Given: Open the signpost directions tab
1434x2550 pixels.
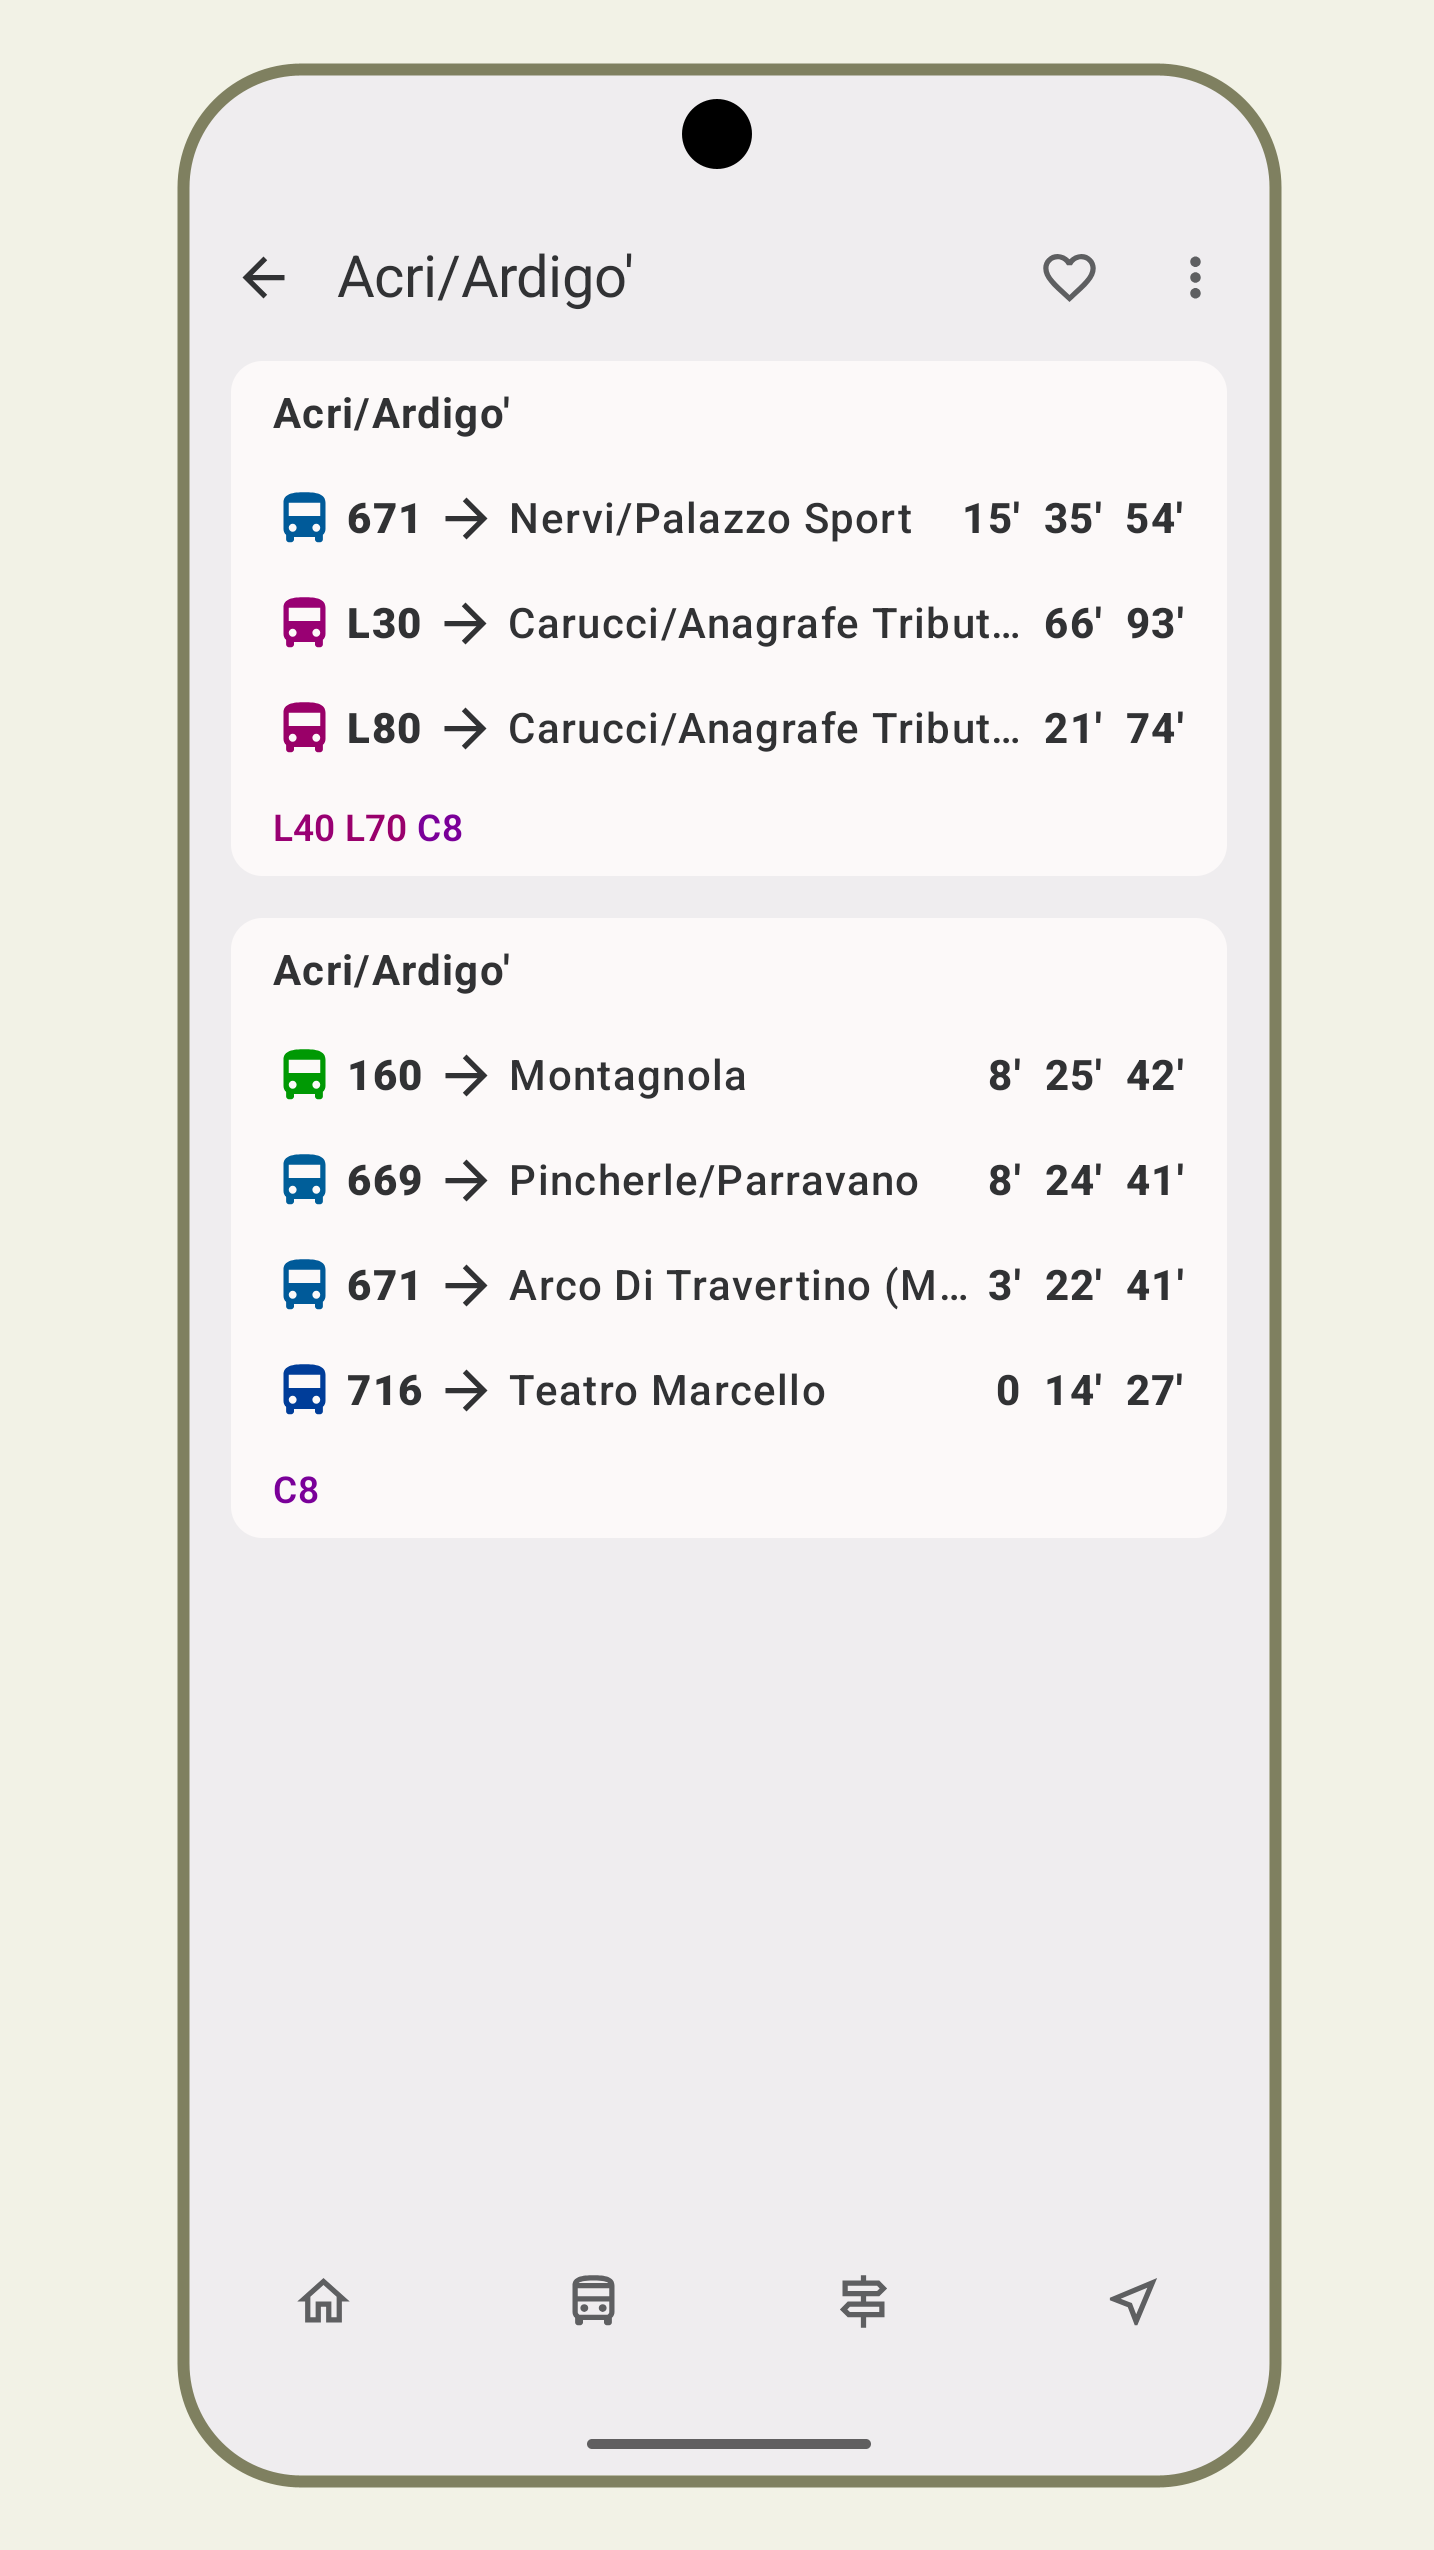Looking at the screenshot, I should 863,2301.
